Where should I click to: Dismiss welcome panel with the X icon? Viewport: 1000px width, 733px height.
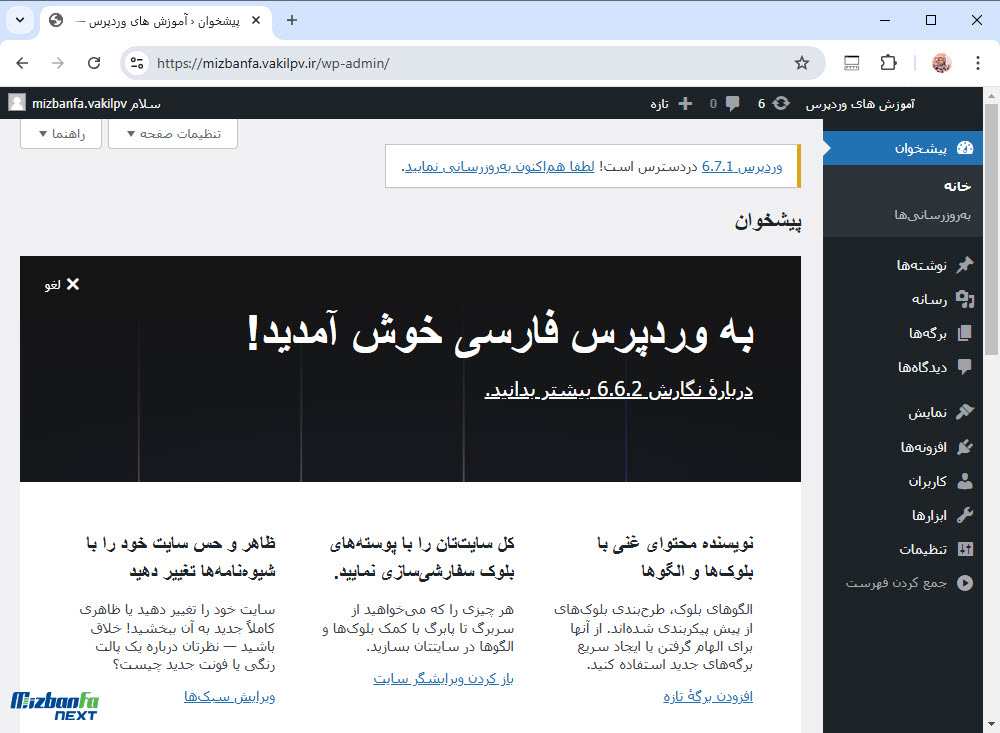(x=73, y=284)
